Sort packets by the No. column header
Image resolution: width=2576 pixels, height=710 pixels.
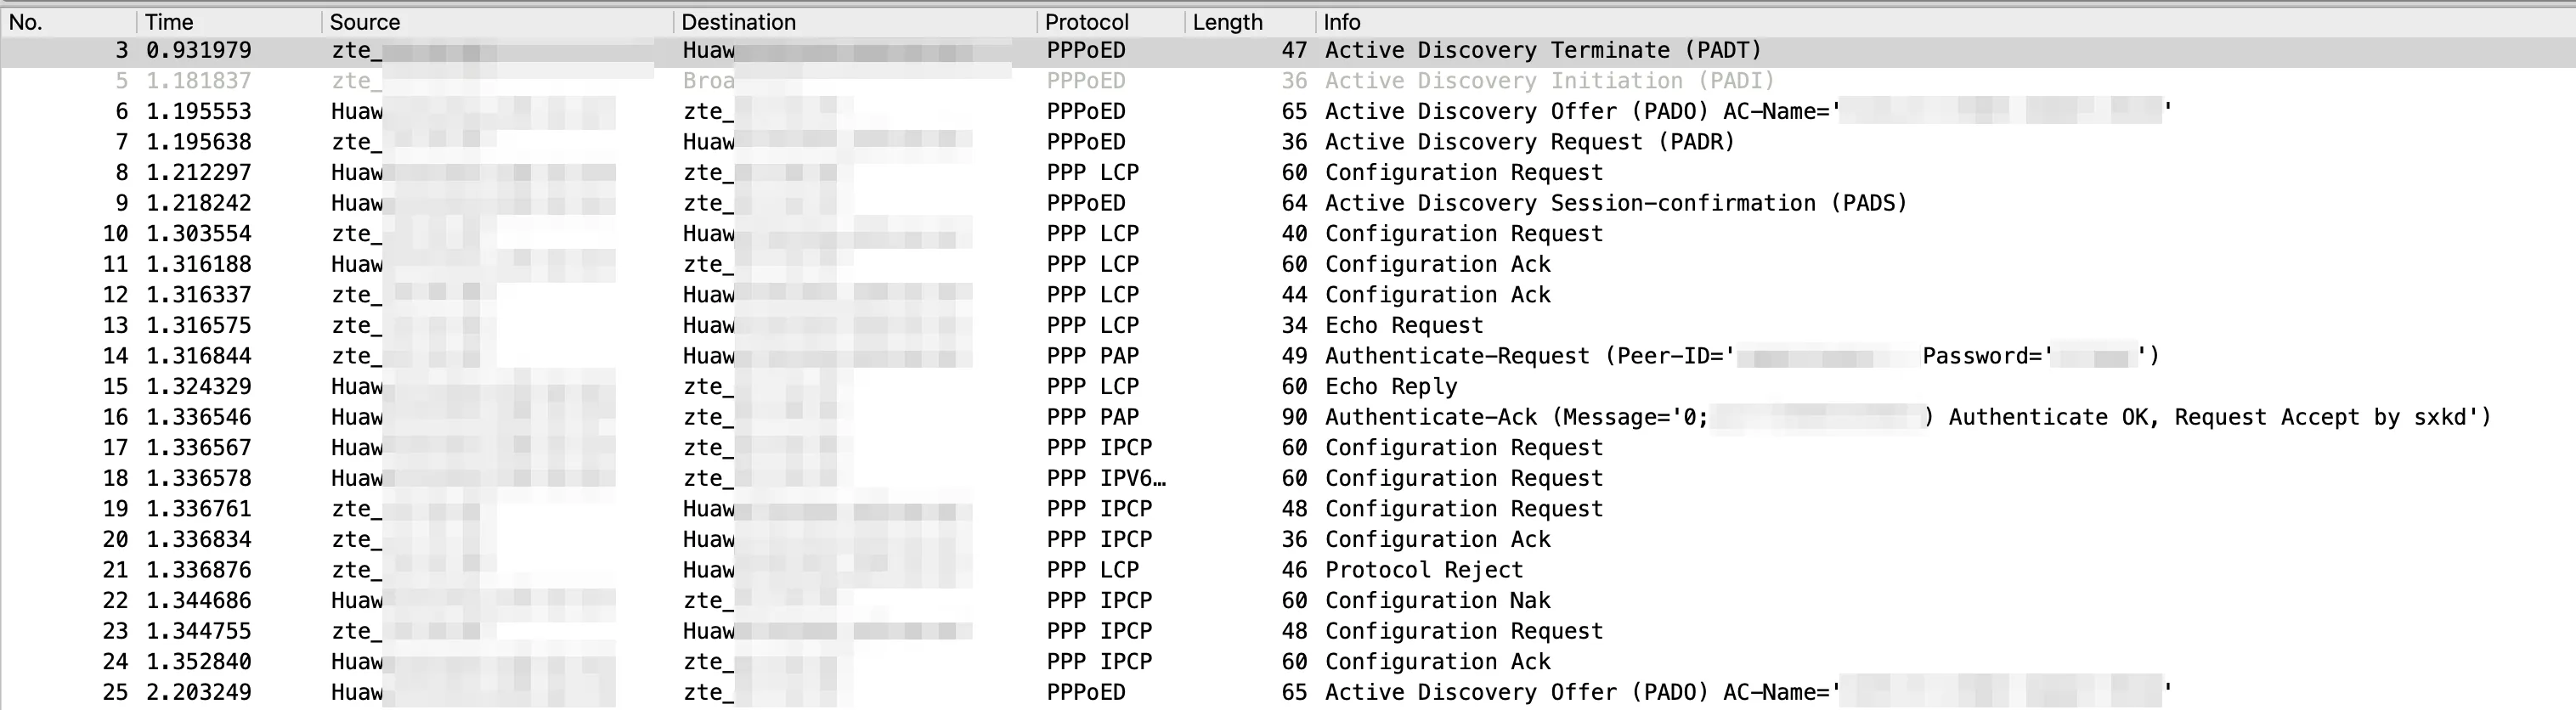pyautogui.click(x=26, y=22)
